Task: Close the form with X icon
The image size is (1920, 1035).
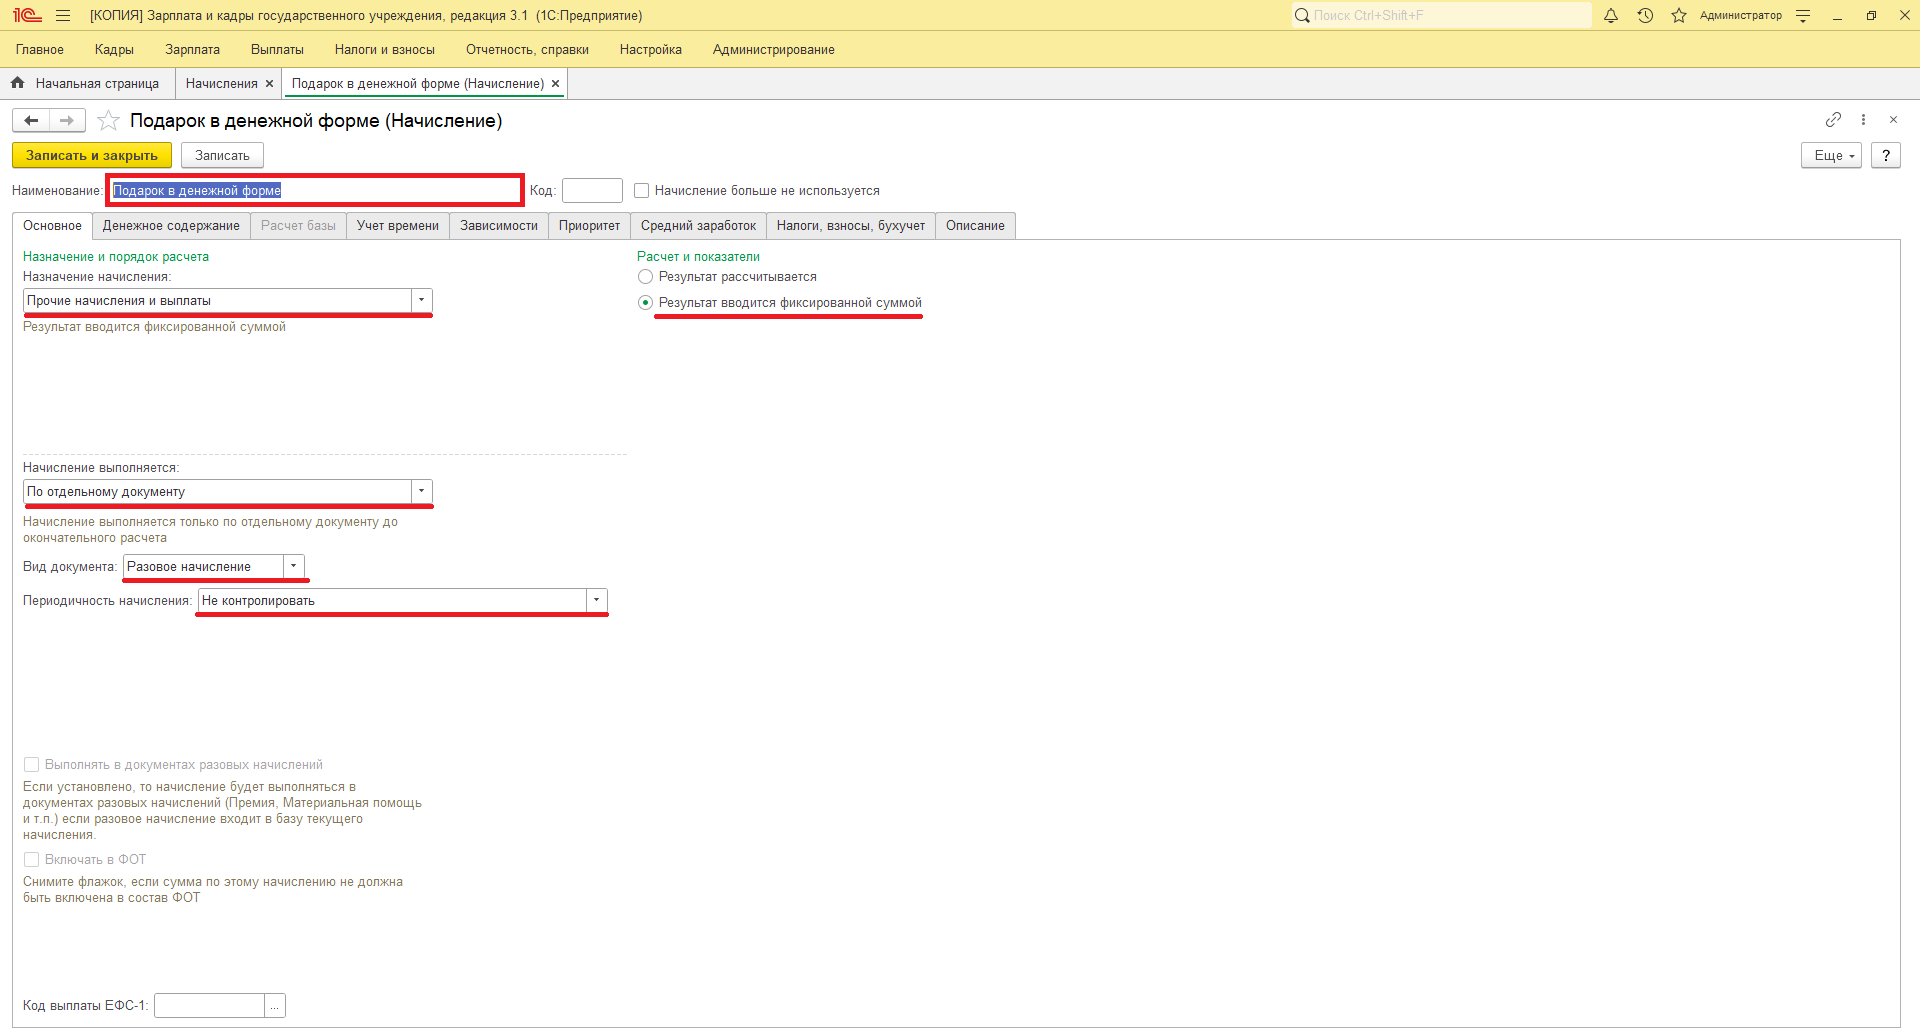Action: click(x=1893, y=120)
